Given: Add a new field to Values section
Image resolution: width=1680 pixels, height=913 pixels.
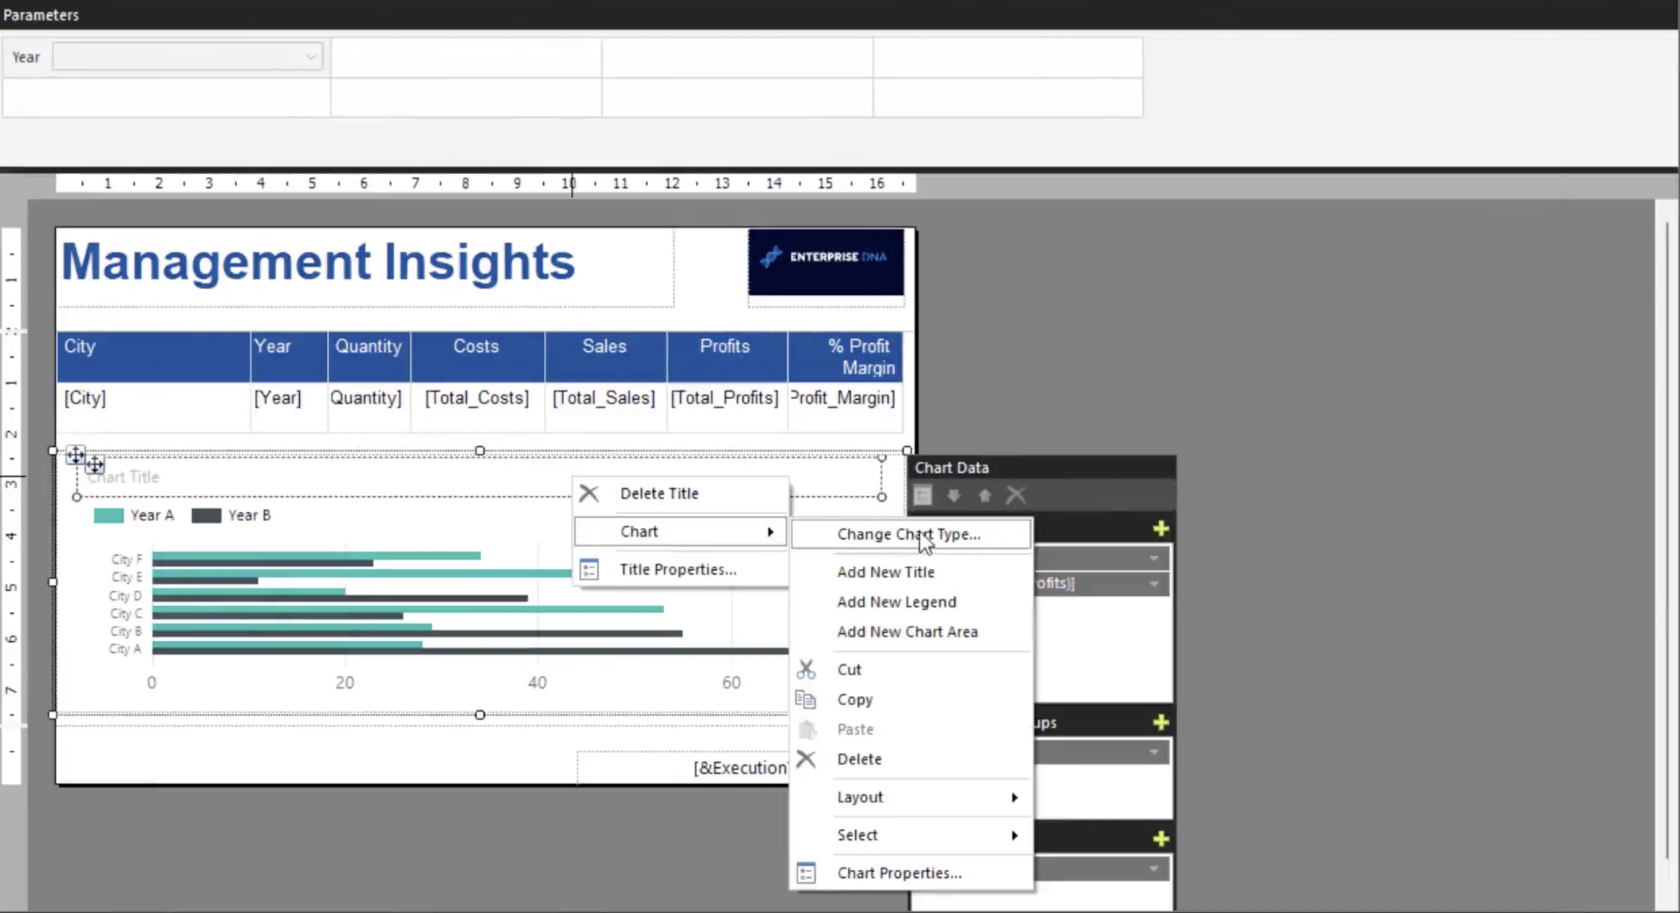Looking at the screenshot, I should 1160,528.
